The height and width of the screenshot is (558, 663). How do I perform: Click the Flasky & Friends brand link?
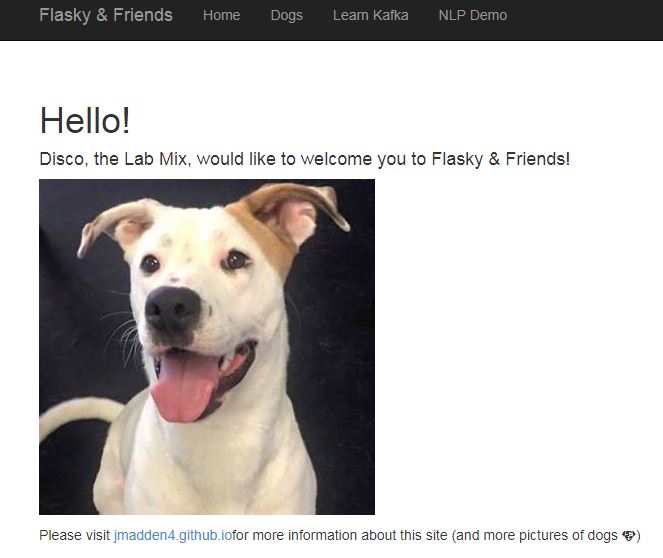pos(105,15)
